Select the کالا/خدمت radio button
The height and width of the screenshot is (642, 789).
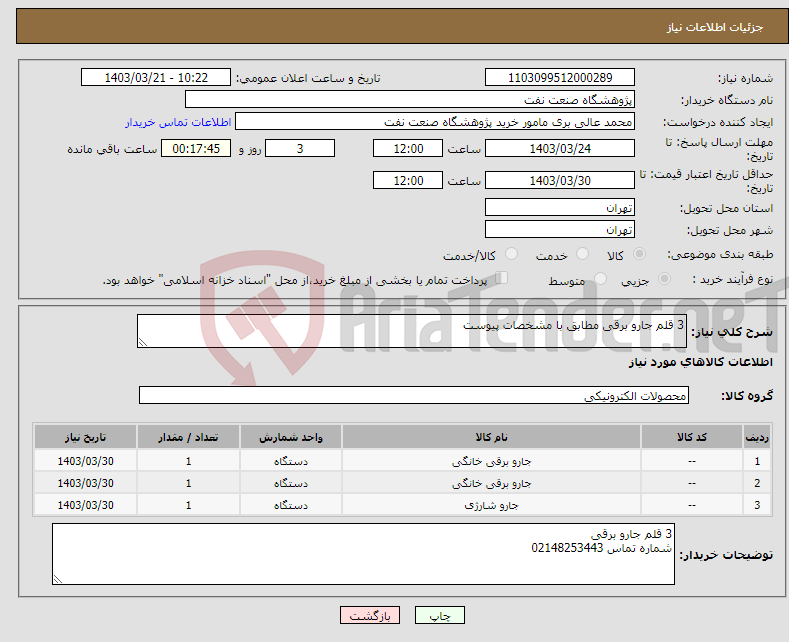[x=511, y=254]
